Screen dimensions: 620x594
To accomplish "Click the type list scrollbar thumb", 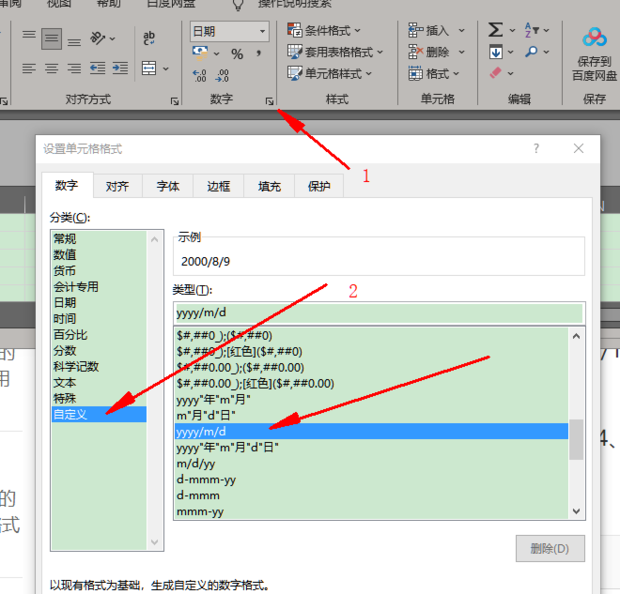I will click(x=576, y=440).
